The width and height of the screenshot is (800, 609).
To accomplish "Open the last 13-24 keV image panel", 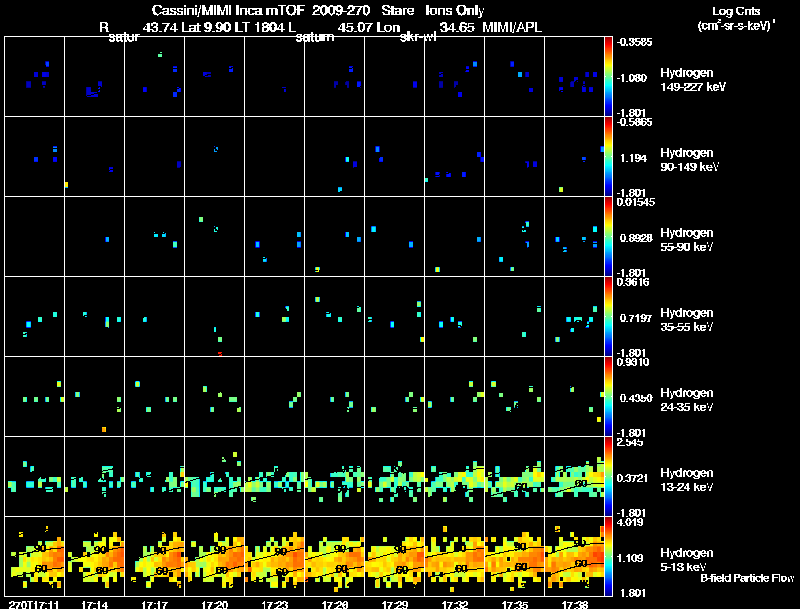I will tap(575, 477).
